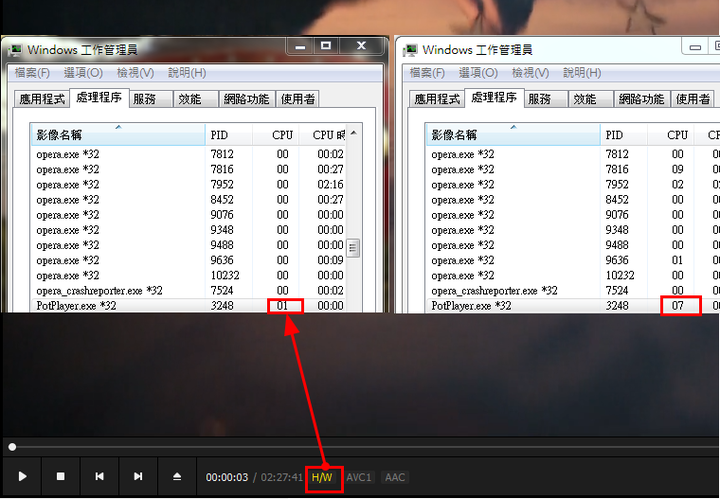
Task: Click the seek bar handle in PotPlayer
Action: [x=12, y=447]
